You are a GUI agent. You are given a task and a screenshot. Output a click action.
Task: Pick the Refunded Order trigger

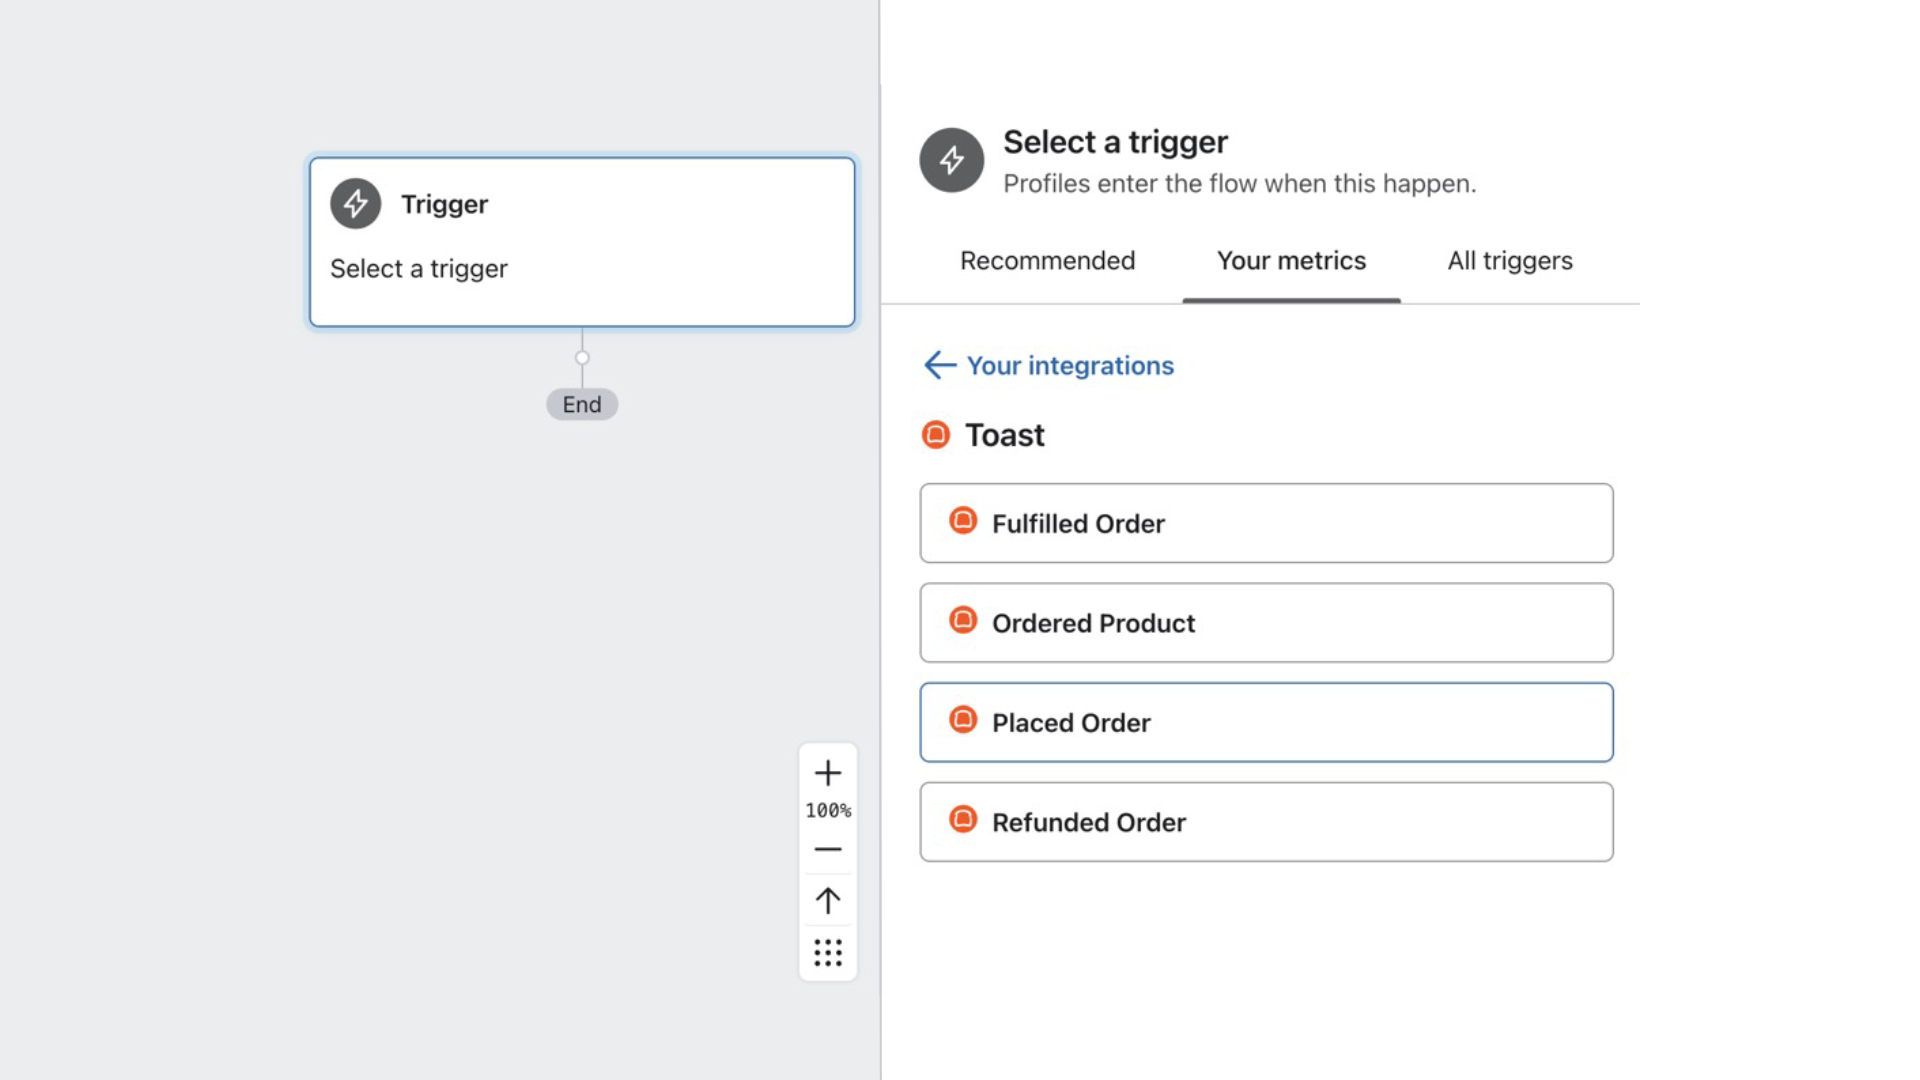(1266, 822)
